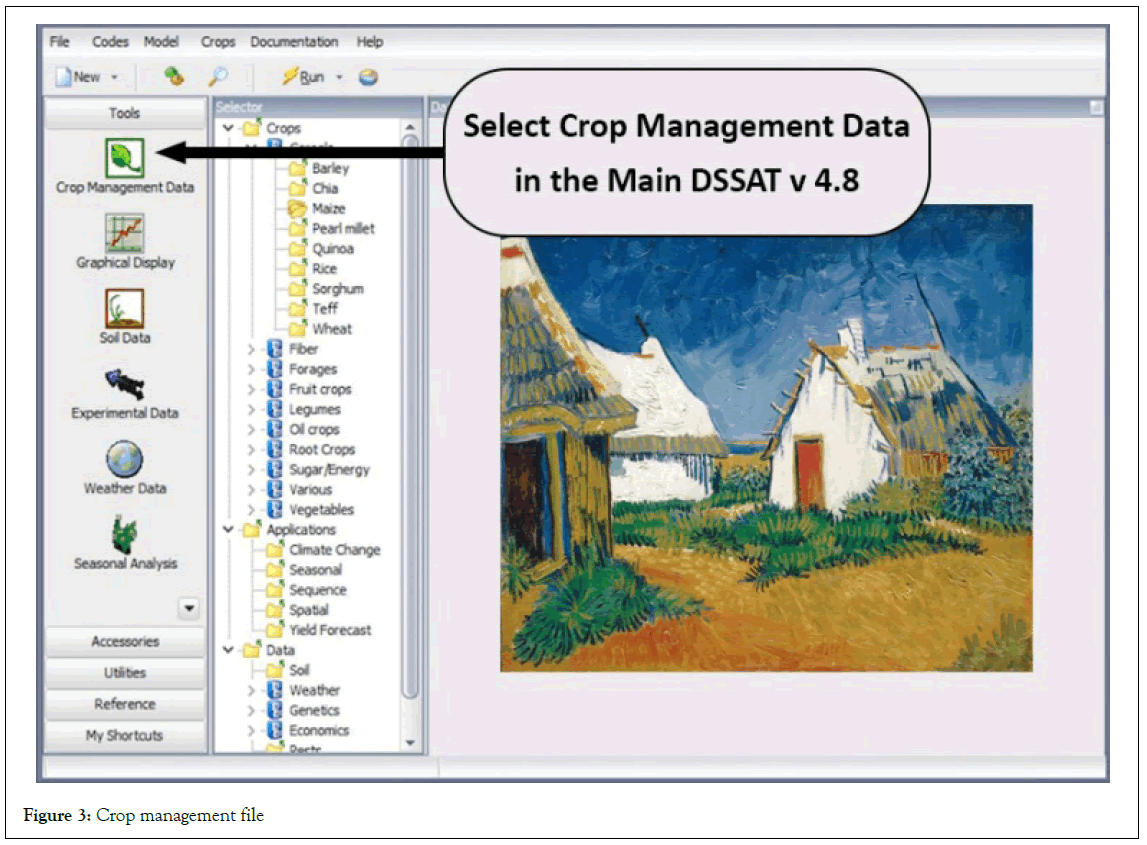The width and height of the screenshot is (1147, 845).
Task: Select the Soil folder under Data
Action: coord(287,671)
